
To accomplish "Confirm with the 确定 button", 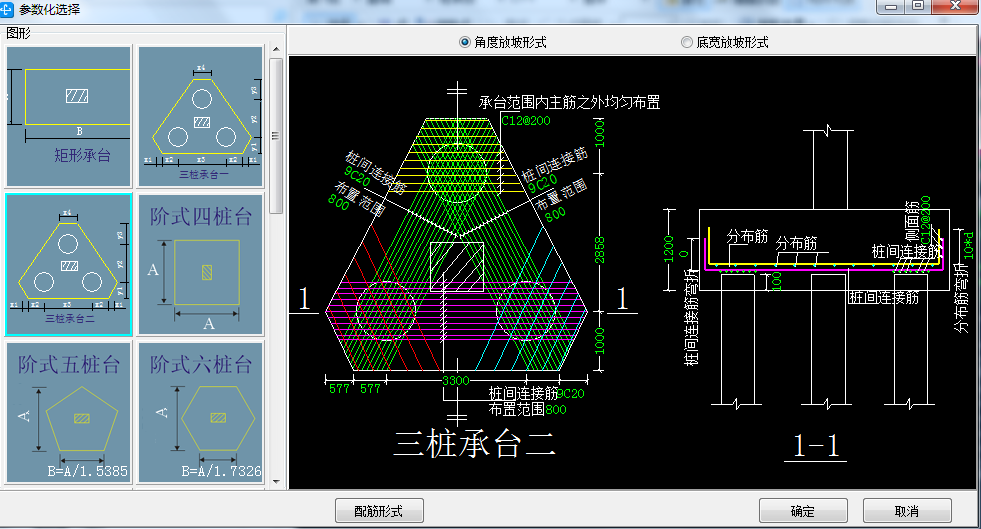I will point(803,511).
